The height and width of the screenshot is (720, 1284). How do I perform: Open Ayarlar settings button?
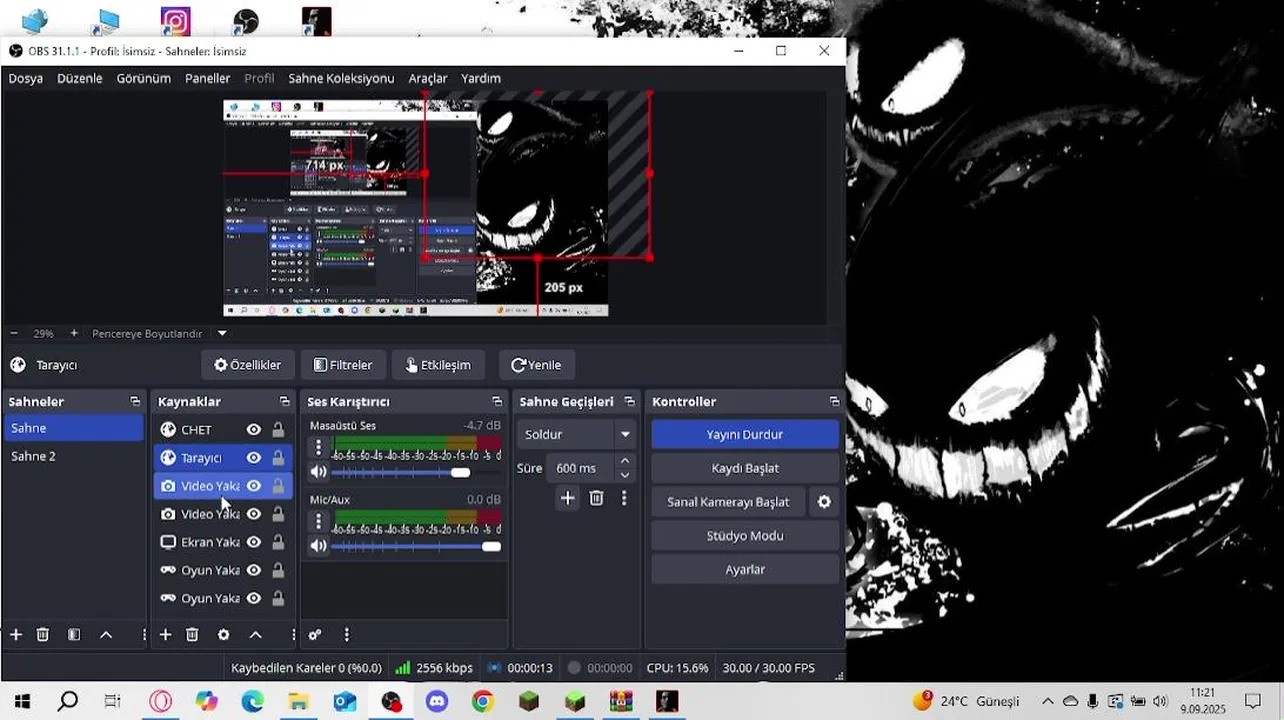pyautogui.click(x=745, y=570)
